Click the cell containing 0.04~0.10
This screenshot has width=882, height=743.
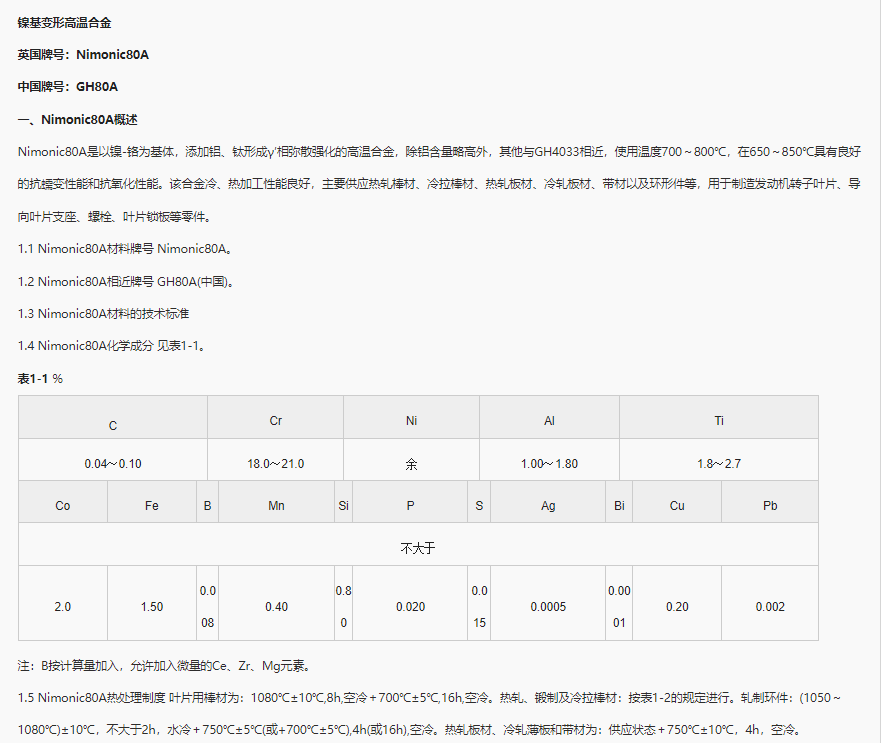pos(112,461)
